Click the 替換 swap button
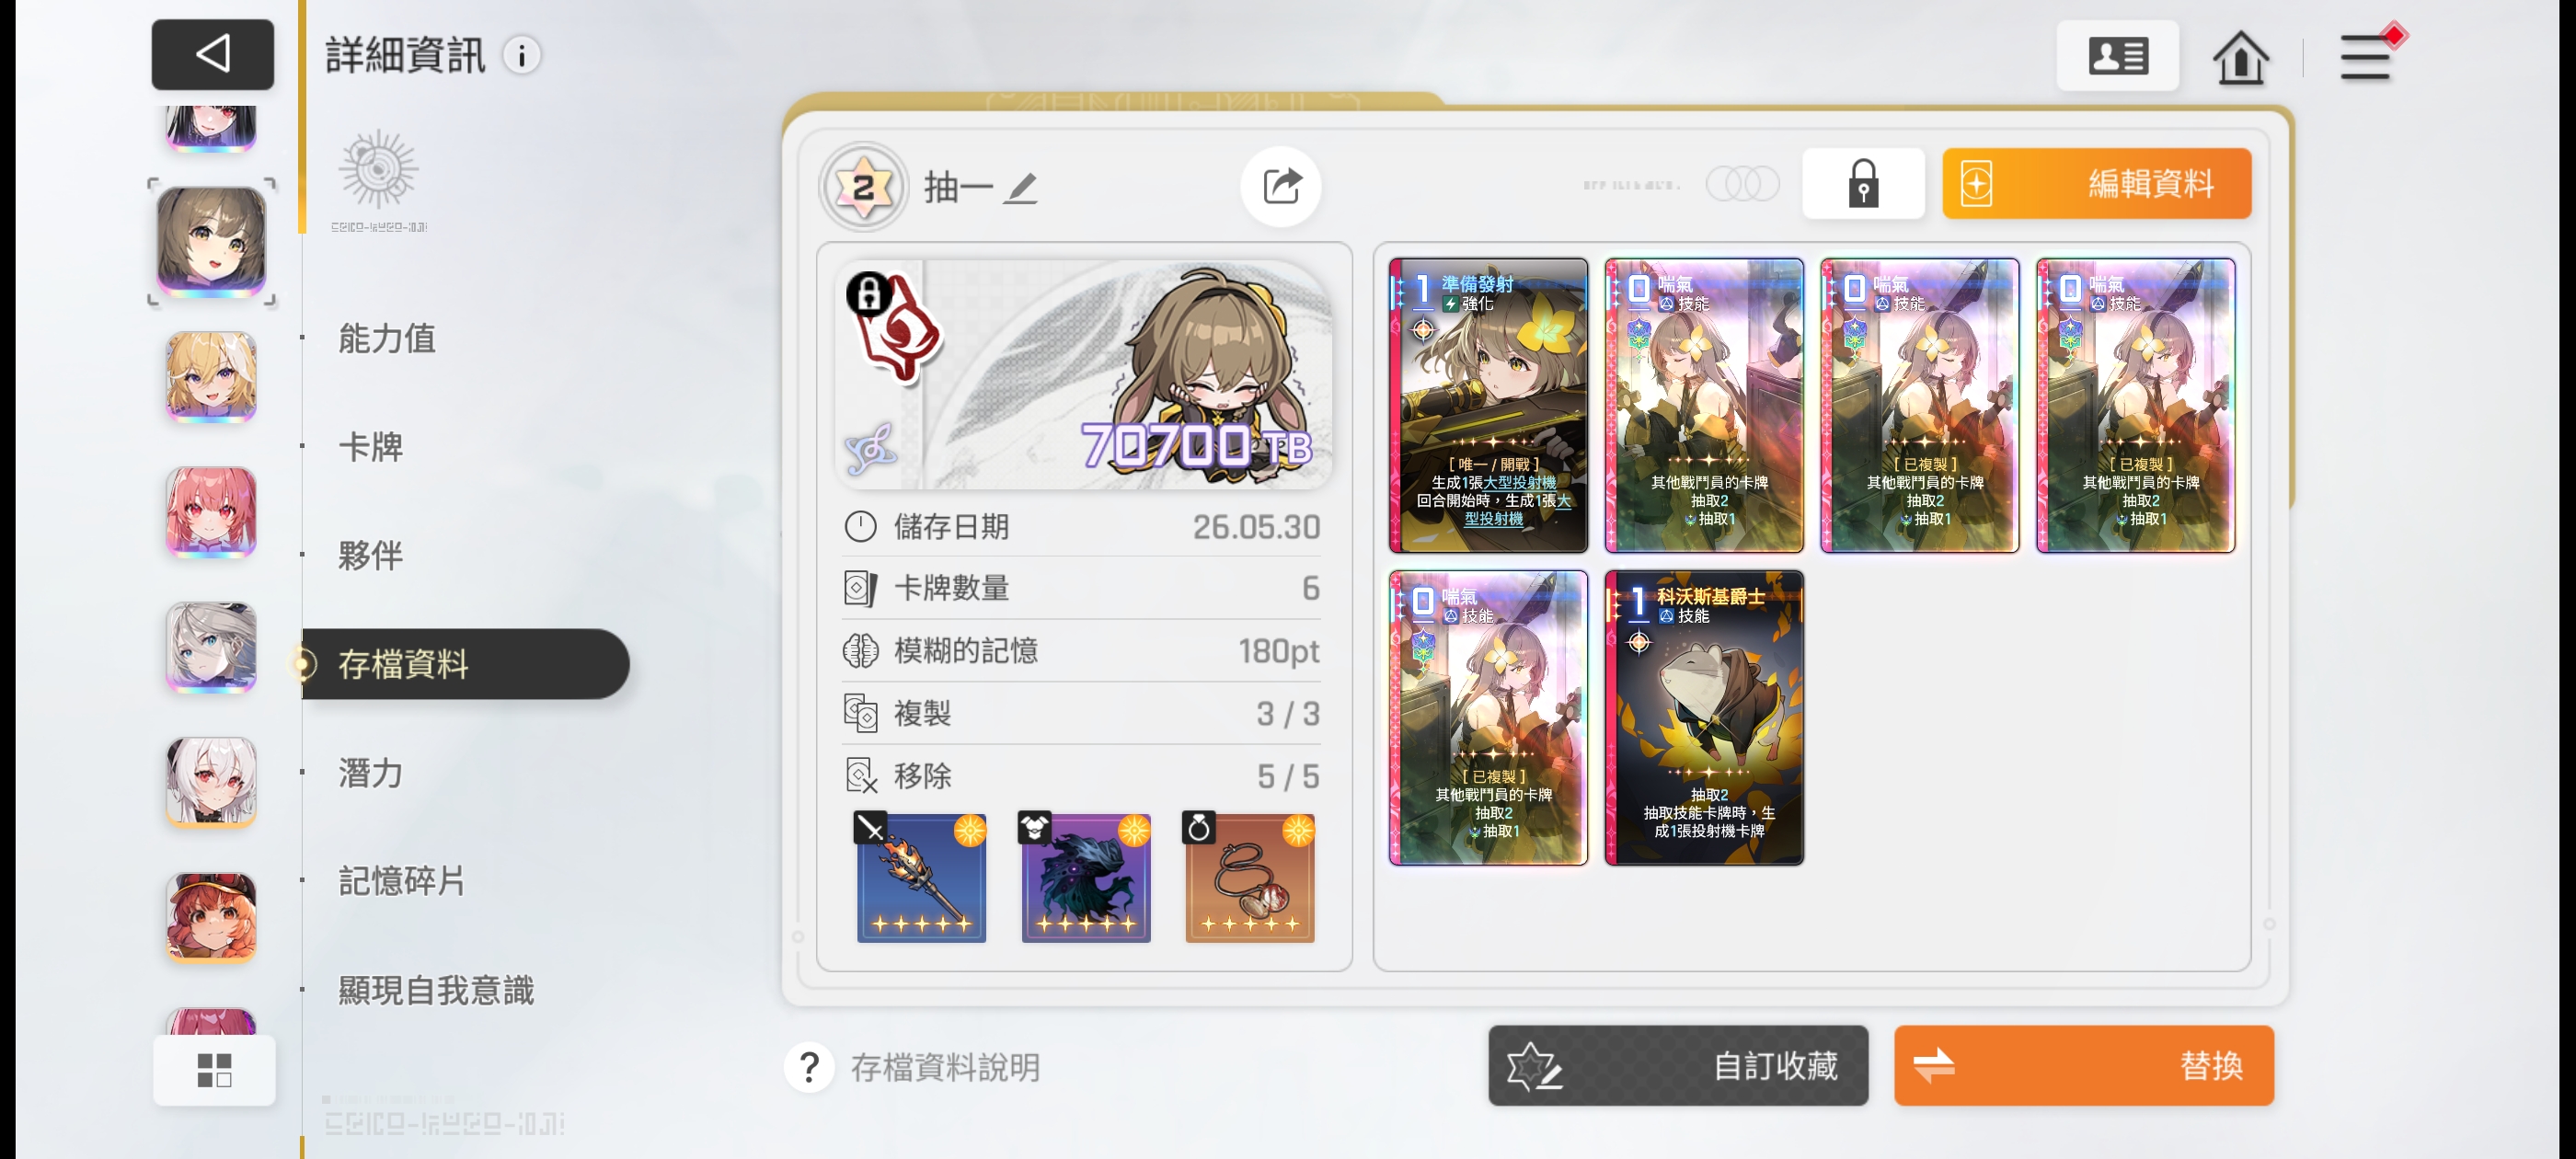 pos(2083,1065)
